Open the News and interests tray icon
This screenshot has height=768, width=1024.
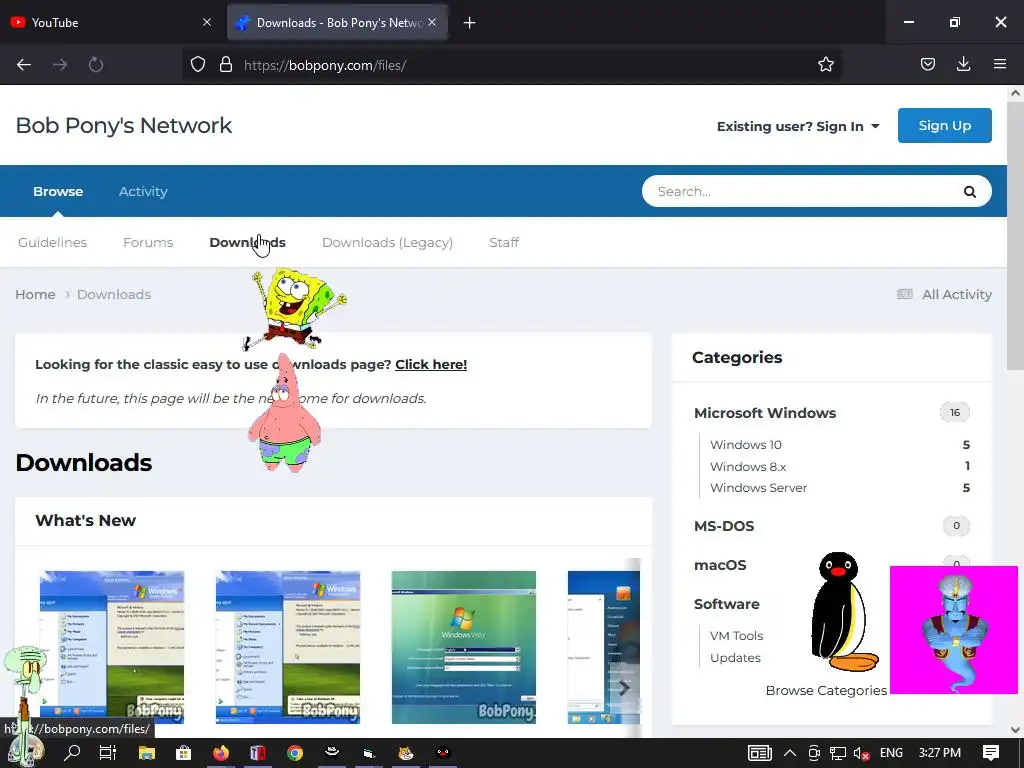760,753
